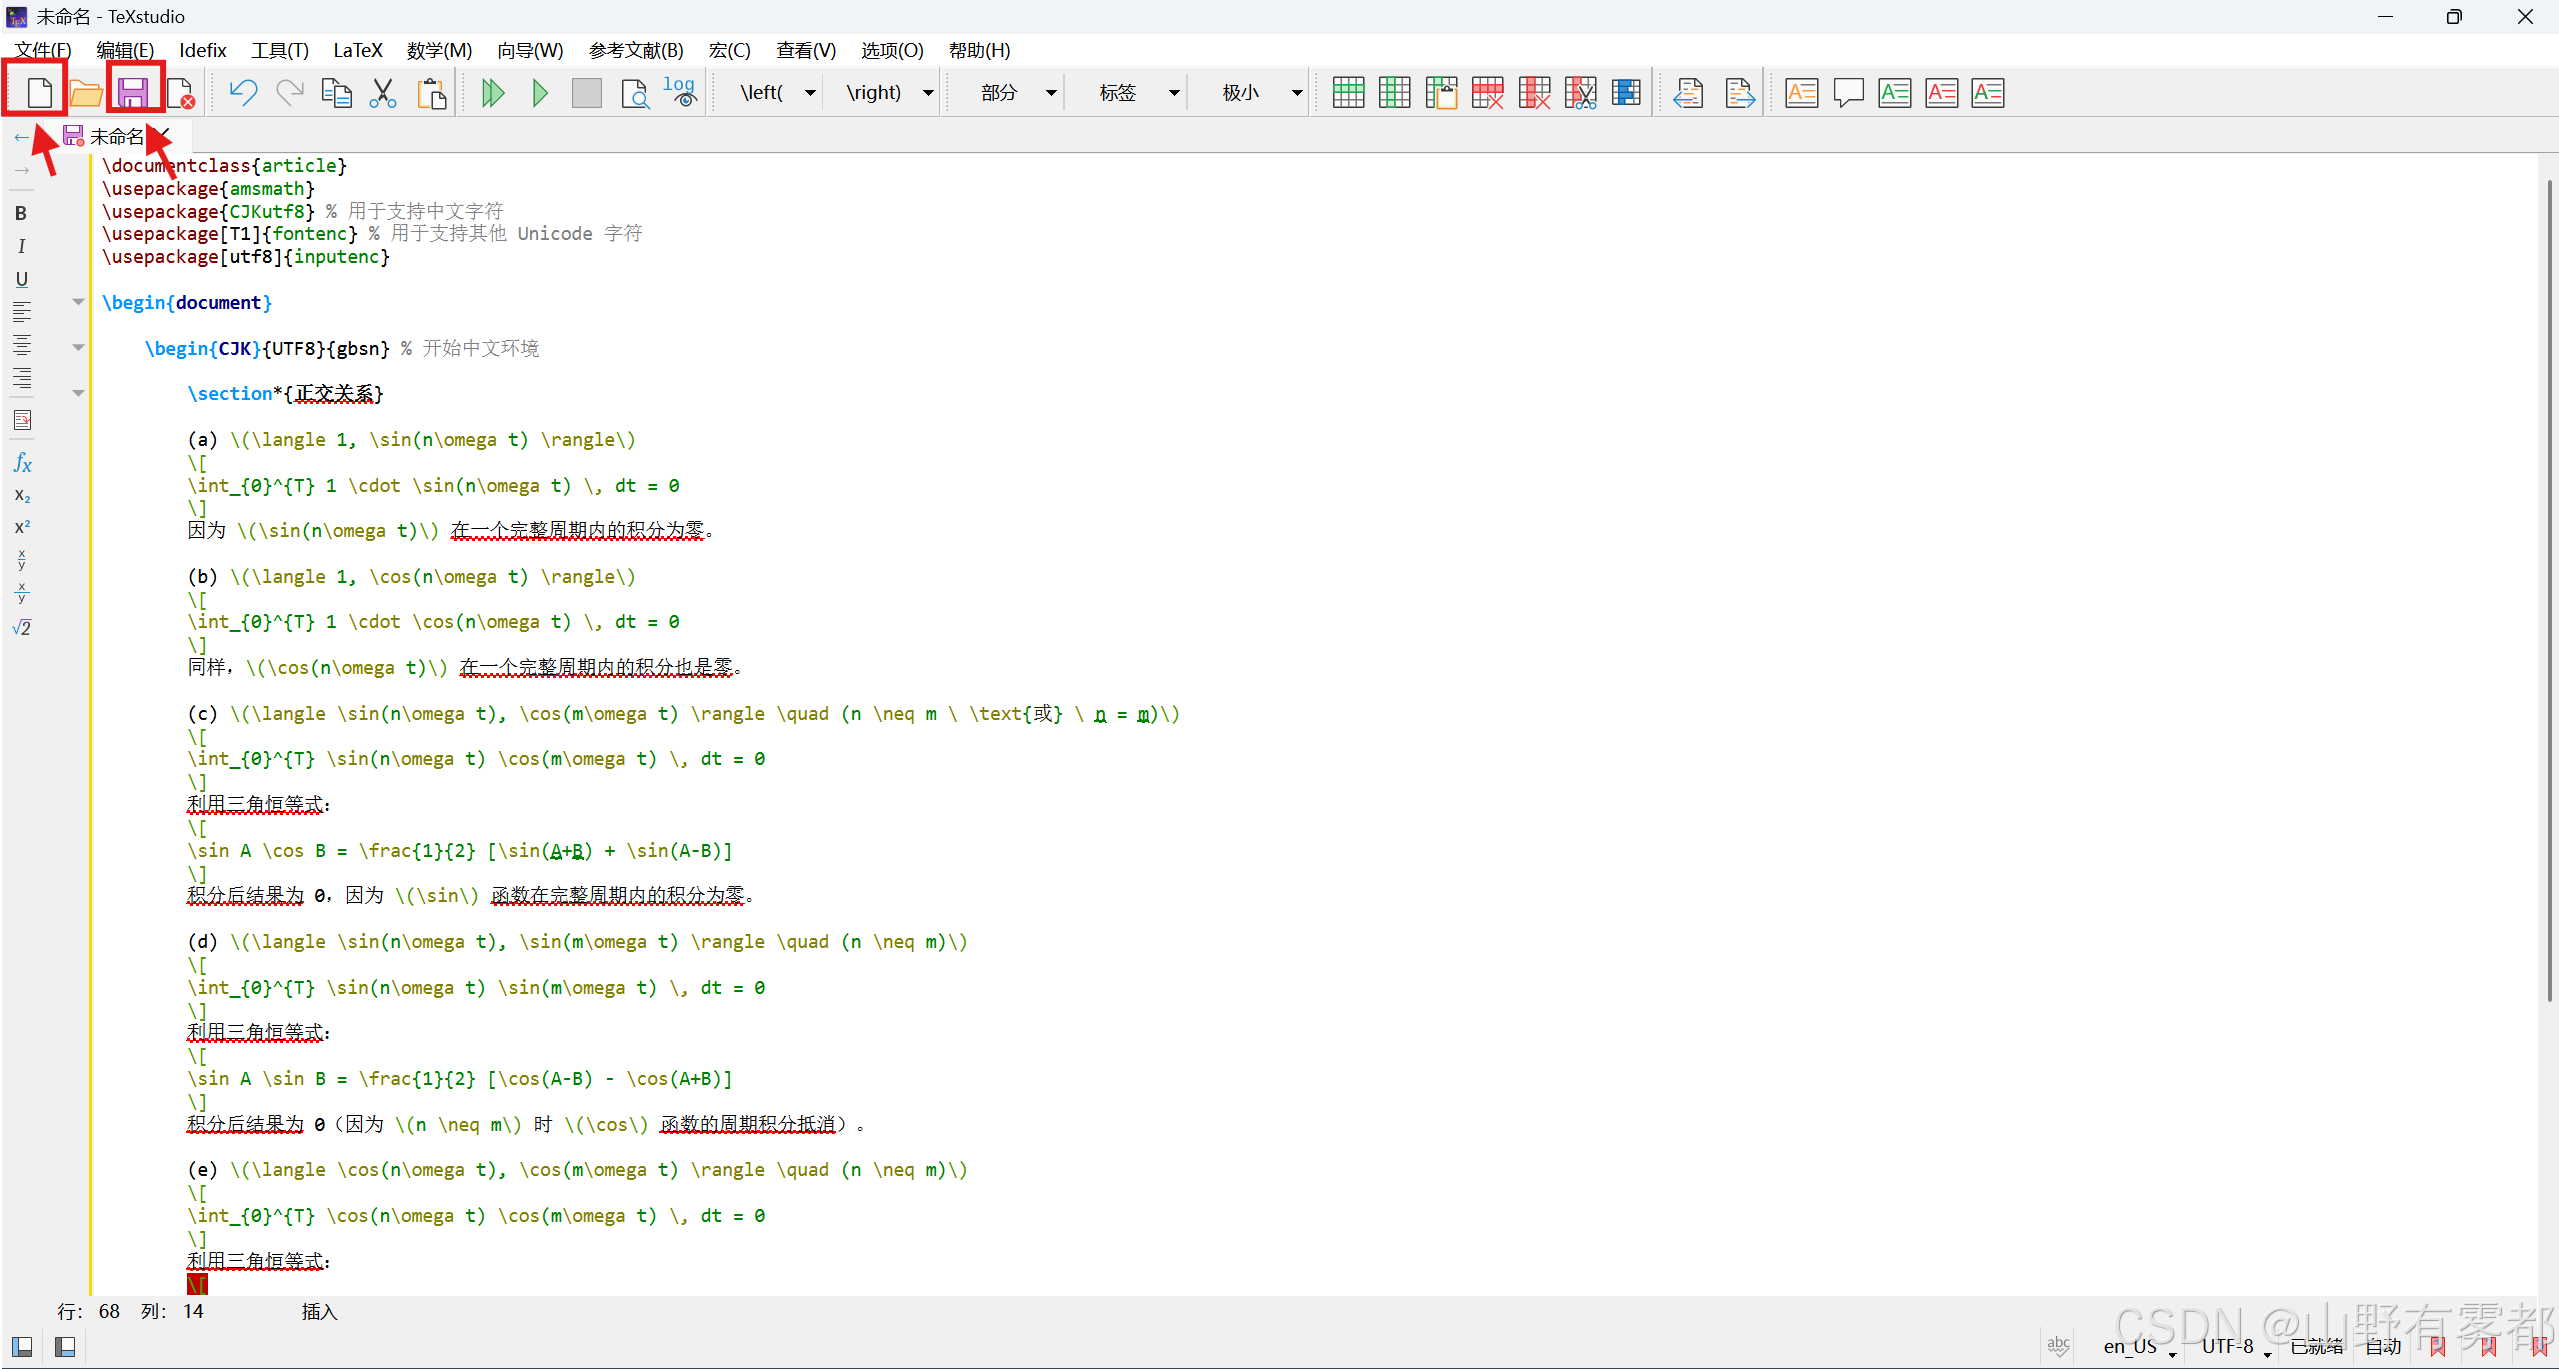Click the Compile single green arrow icon
Screen dimensions: 2559x1369
coord(540,93)
